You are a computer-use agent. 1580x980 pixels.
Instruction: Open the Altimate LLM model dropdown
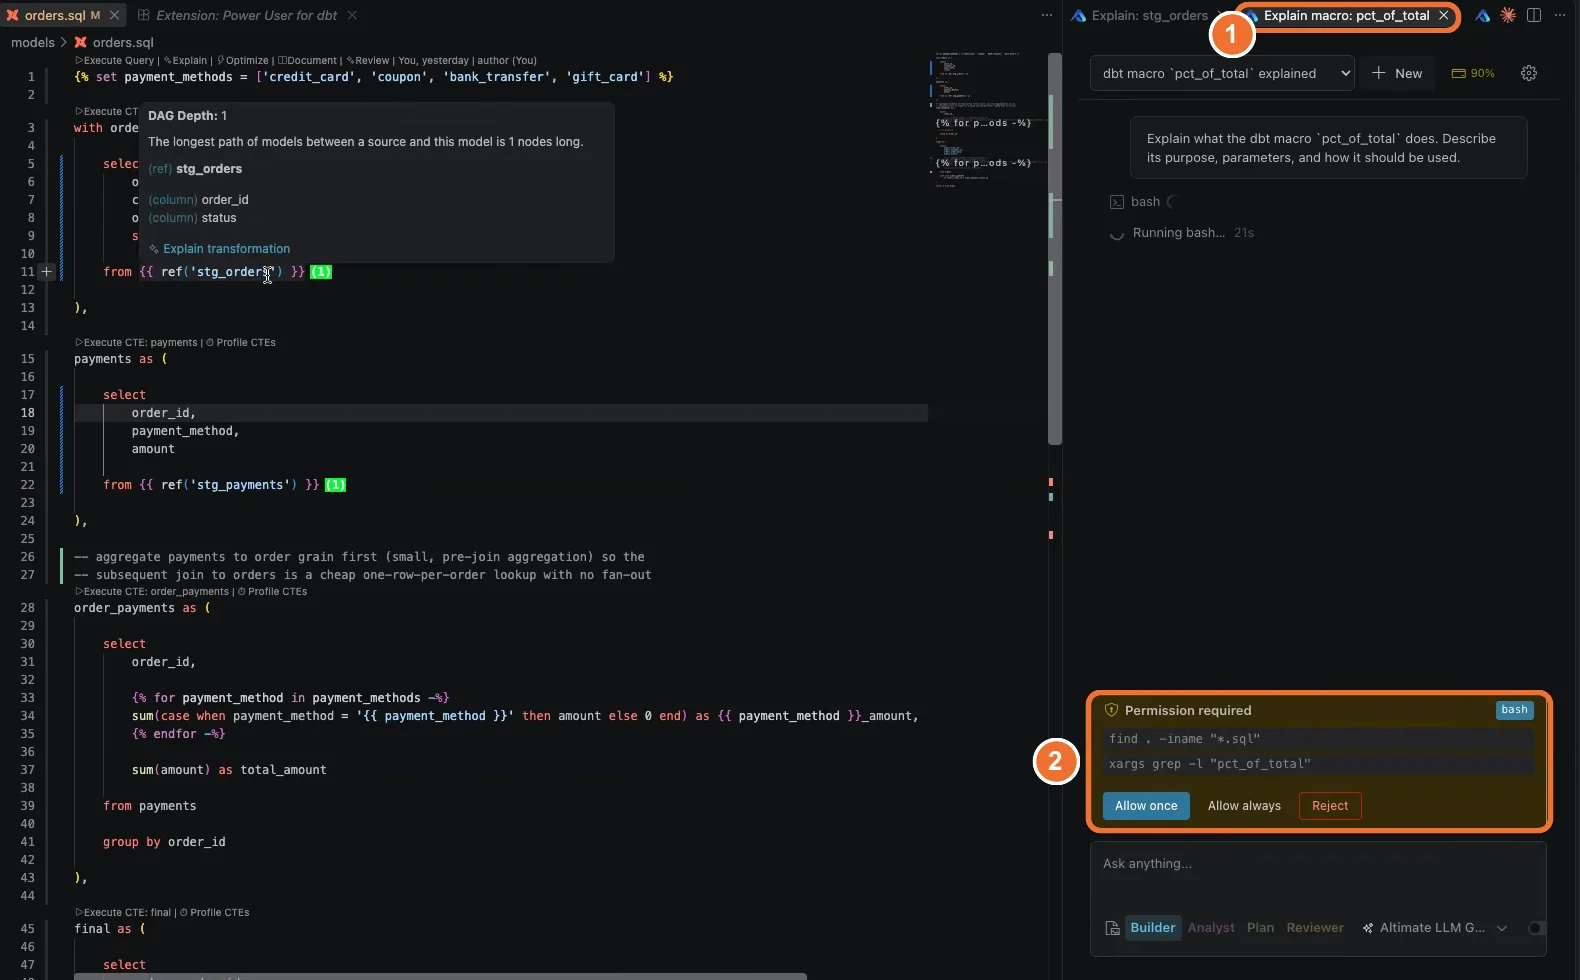1434,928
